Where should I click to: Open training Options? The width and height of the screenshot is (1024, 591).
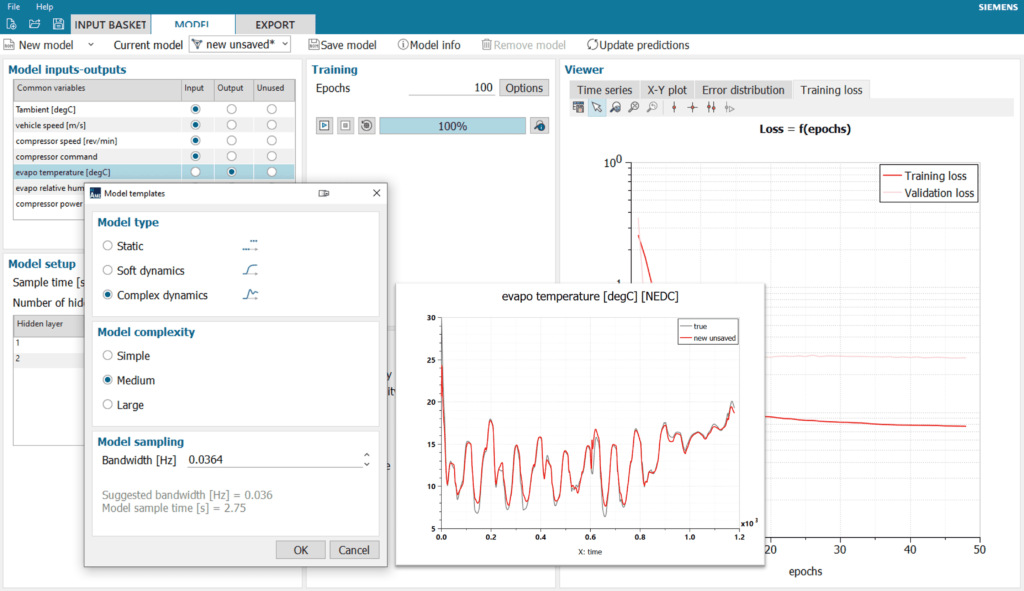[x=523, y=88]
